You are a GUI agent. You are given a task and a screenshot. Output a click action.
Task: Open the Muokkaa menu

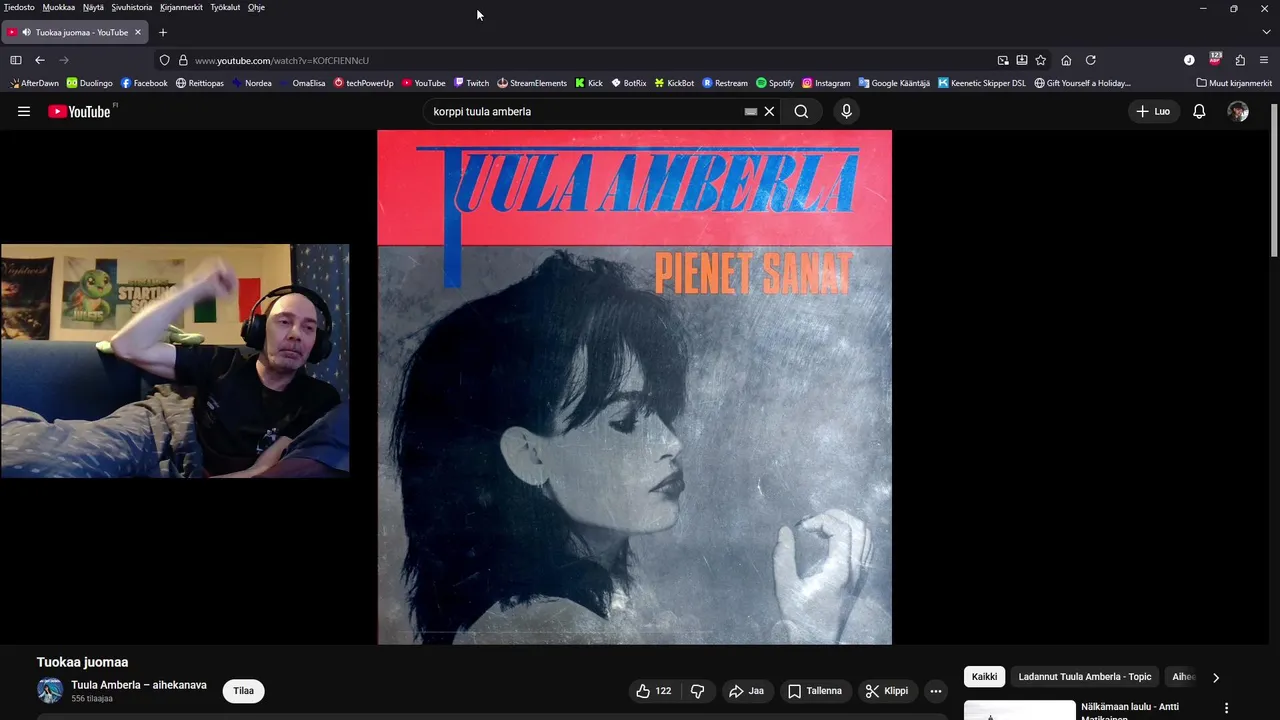tap(59, 7)
